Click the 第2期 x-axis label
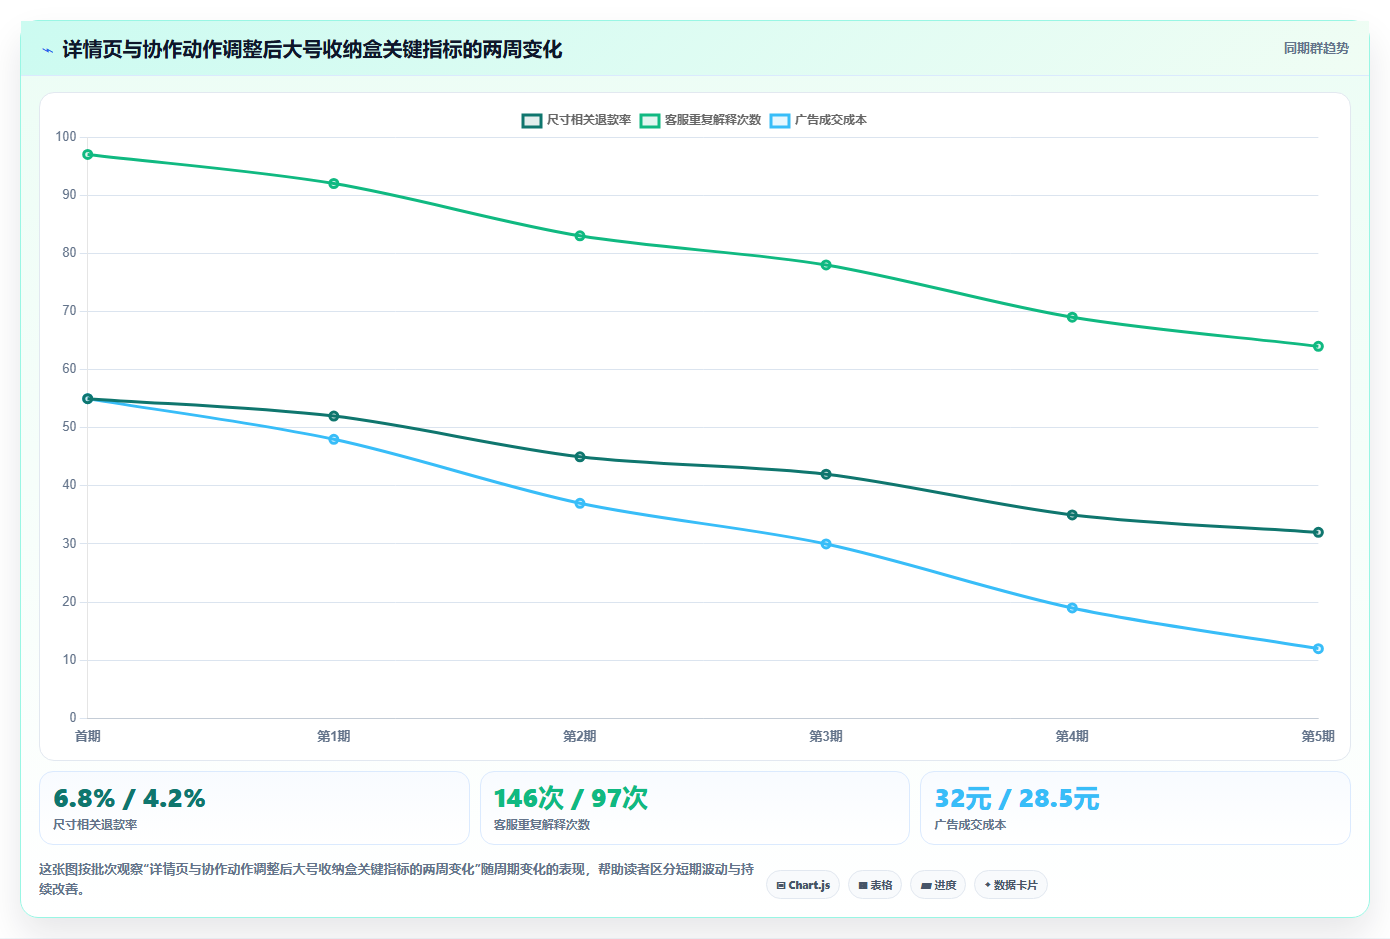1390x939 pixels. coord(580,736)
